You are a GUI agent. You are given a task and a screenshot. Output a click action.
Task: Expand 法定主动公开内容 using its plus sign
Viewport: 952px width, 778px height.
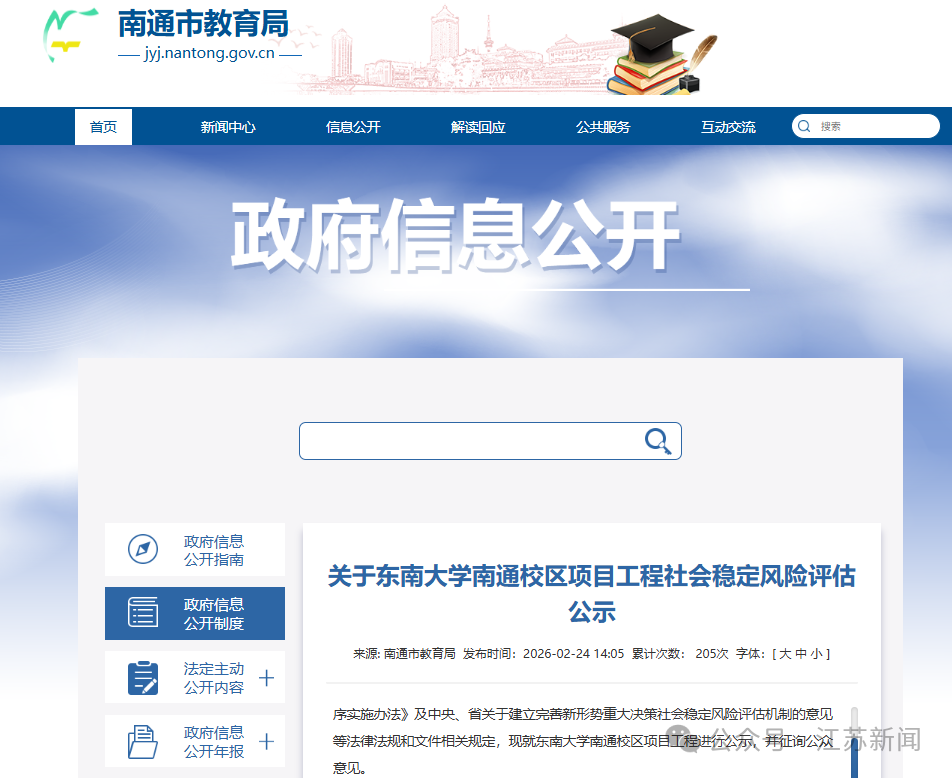pos(266,677)
